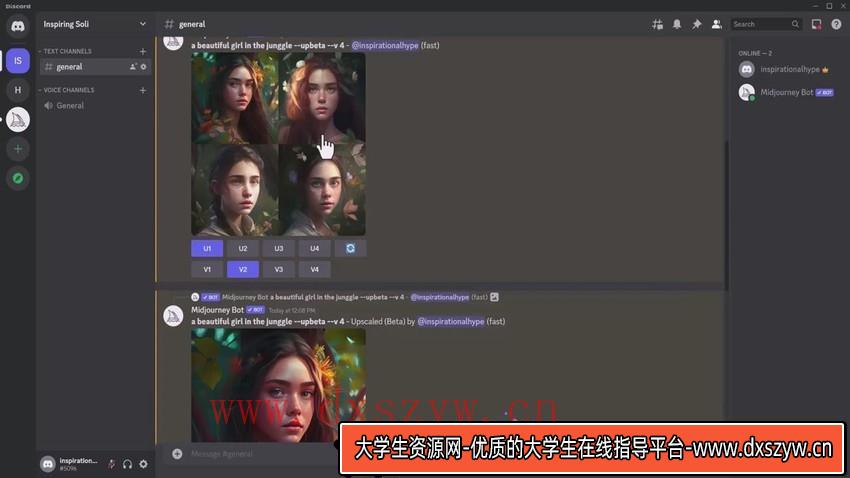Open Midjourney Bot in member list
Screen dimensions: 850x478
coord(785,93)
